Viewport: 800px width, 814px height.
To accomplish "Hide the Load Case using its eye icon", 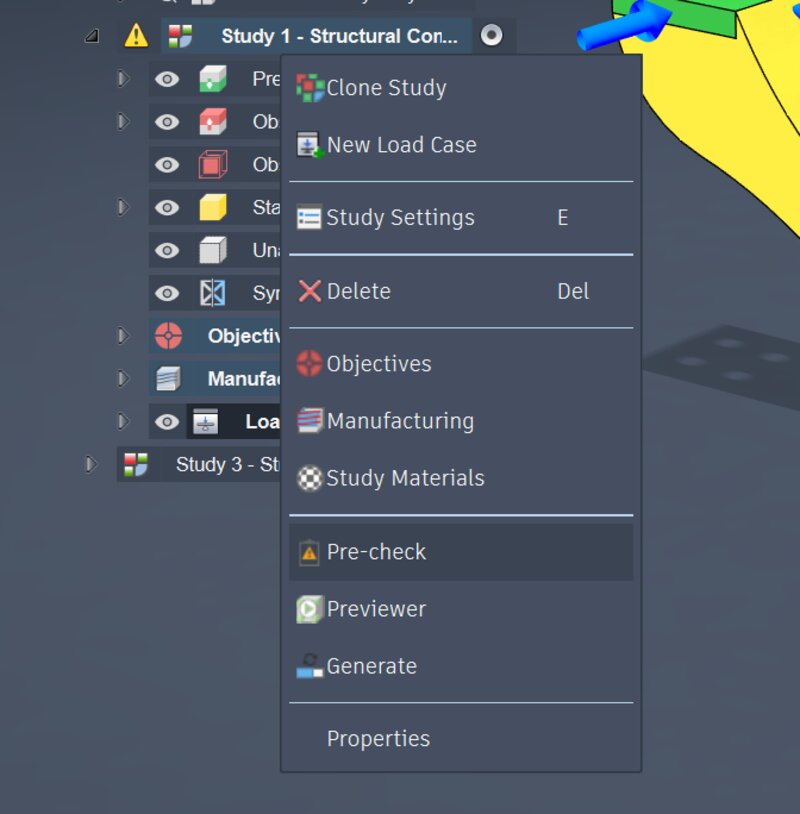I will tap(167, 422).
